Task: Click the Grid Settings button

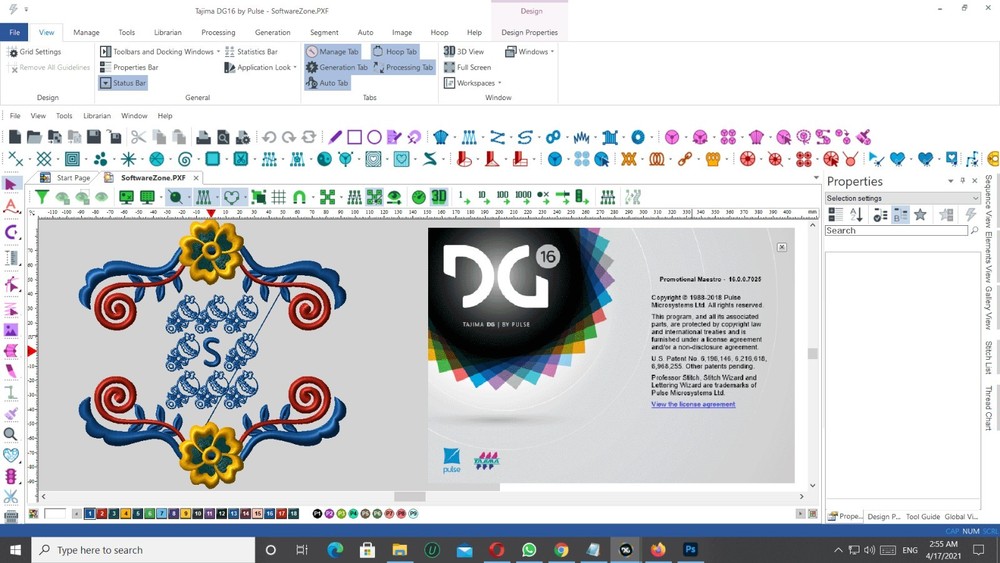Action: (x=34, y=52)
